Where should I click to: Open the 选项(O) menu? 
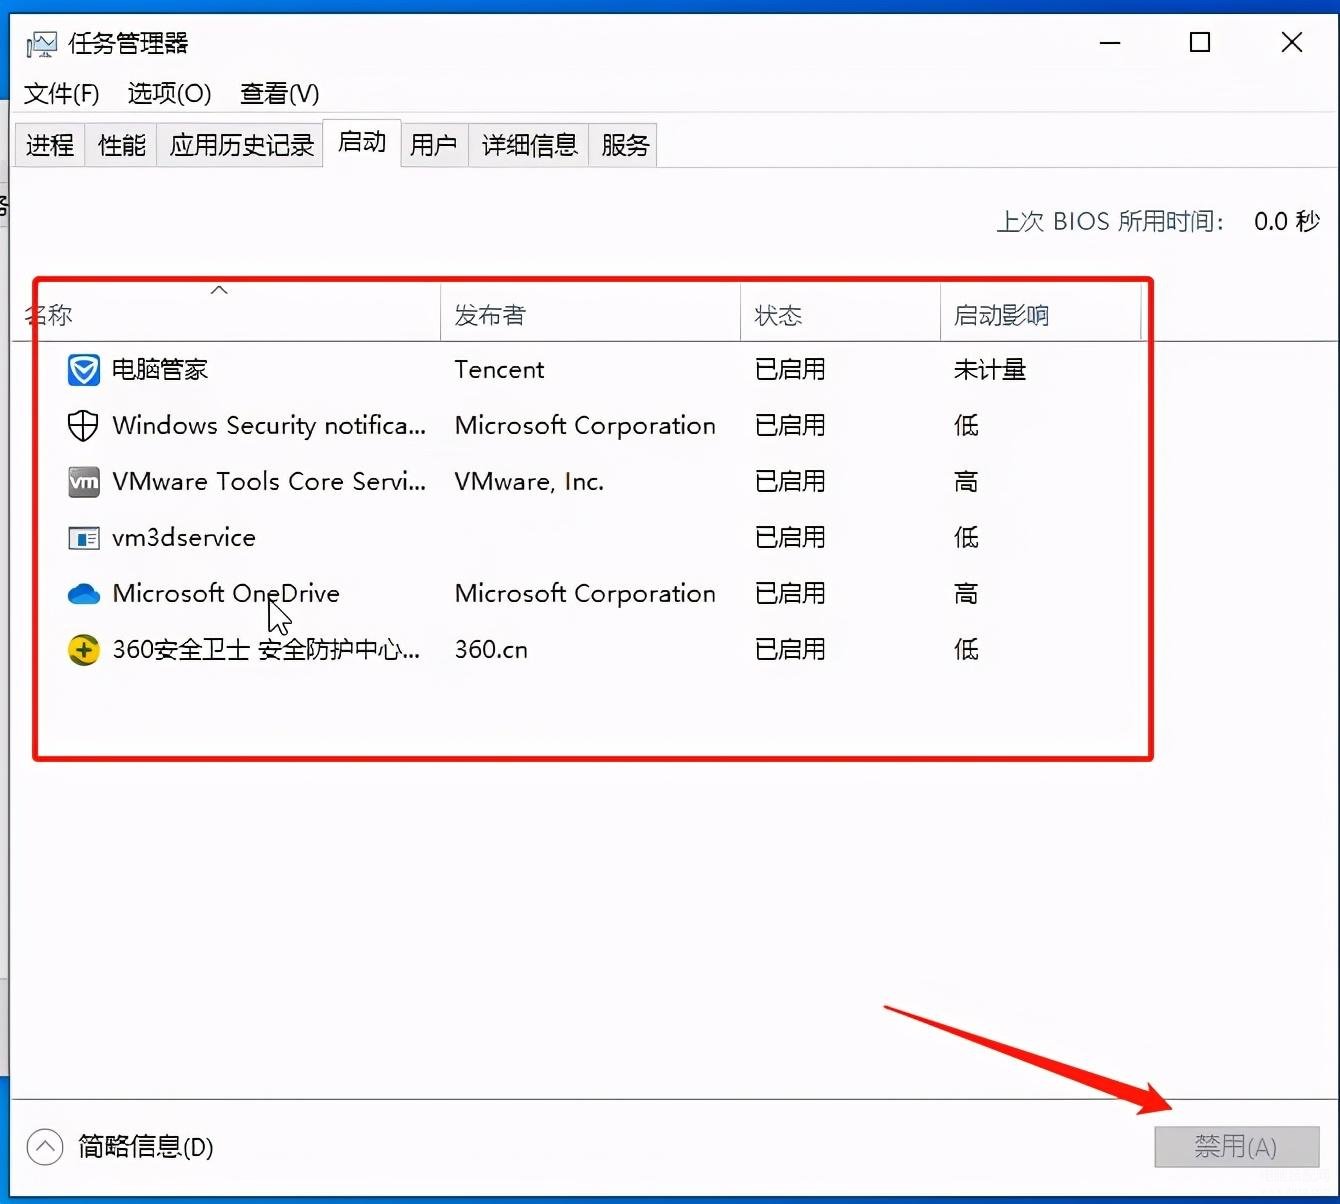pos(169,94)
